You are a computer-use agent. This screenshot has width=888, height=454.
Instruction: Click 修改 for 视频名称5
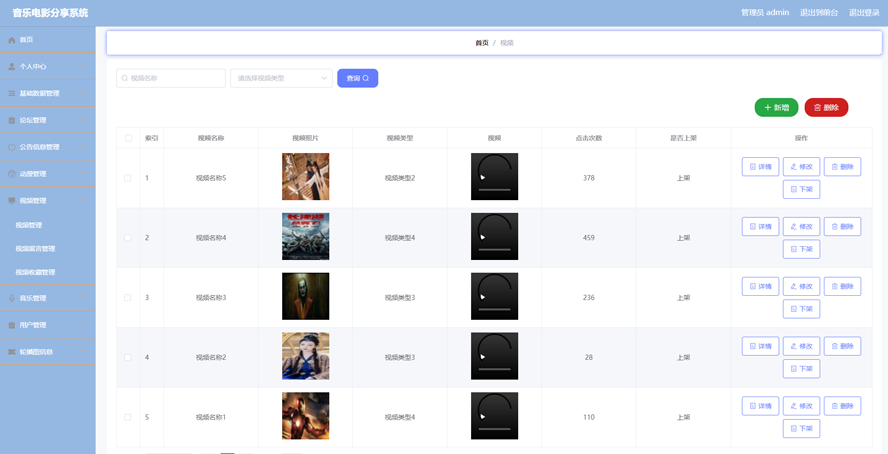[x=801, y=167]
